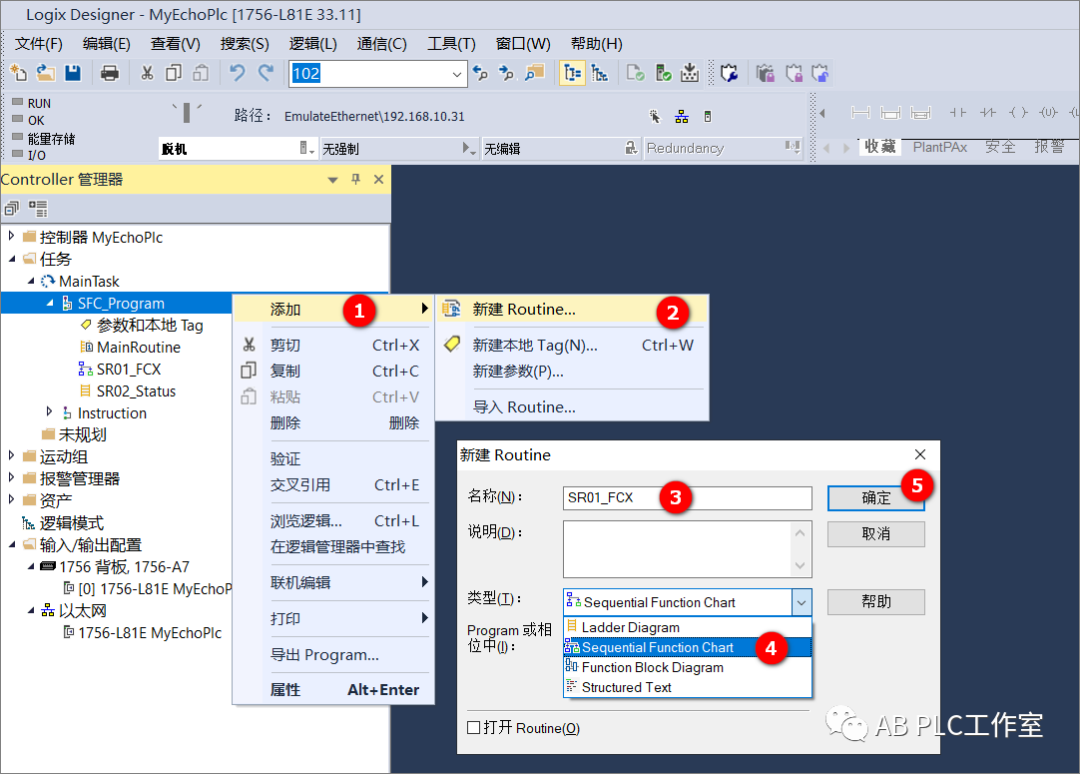Toggle the pin on Controller 管理器 panel

coord(355,179)
